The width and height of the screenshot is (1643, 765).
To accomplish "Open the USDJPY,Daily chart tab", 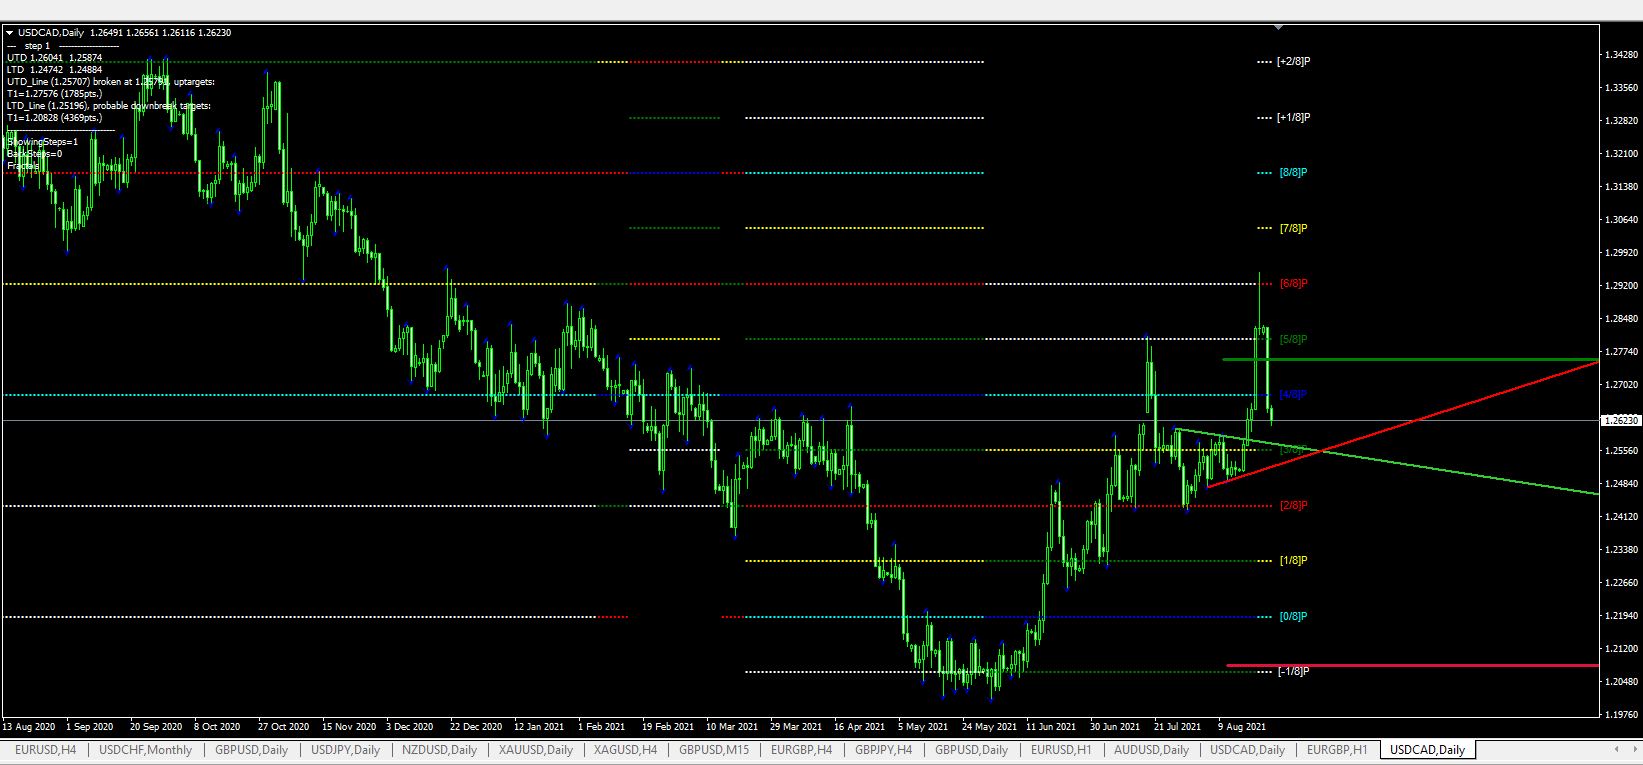I will click(x=345, y=750).
